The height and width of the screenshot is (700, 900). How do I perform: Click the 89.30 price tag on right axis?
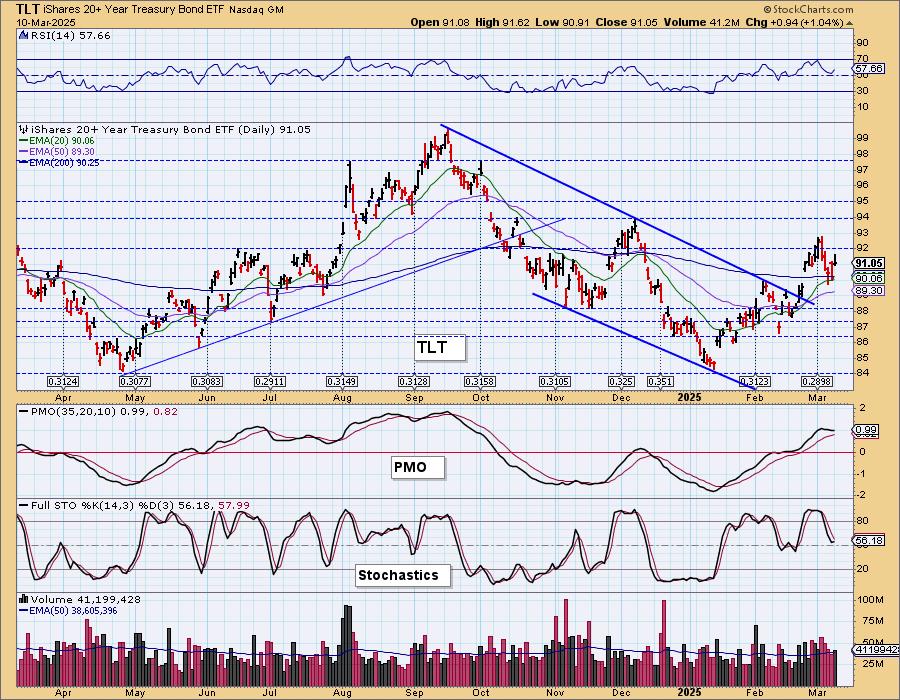[869, 291]
